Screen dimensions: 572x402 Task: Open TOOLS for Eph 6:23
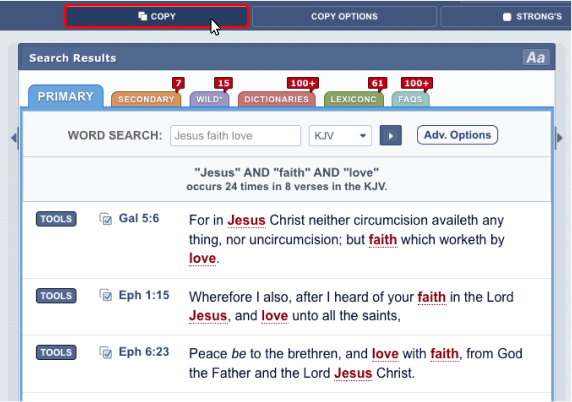pos(56,352)
